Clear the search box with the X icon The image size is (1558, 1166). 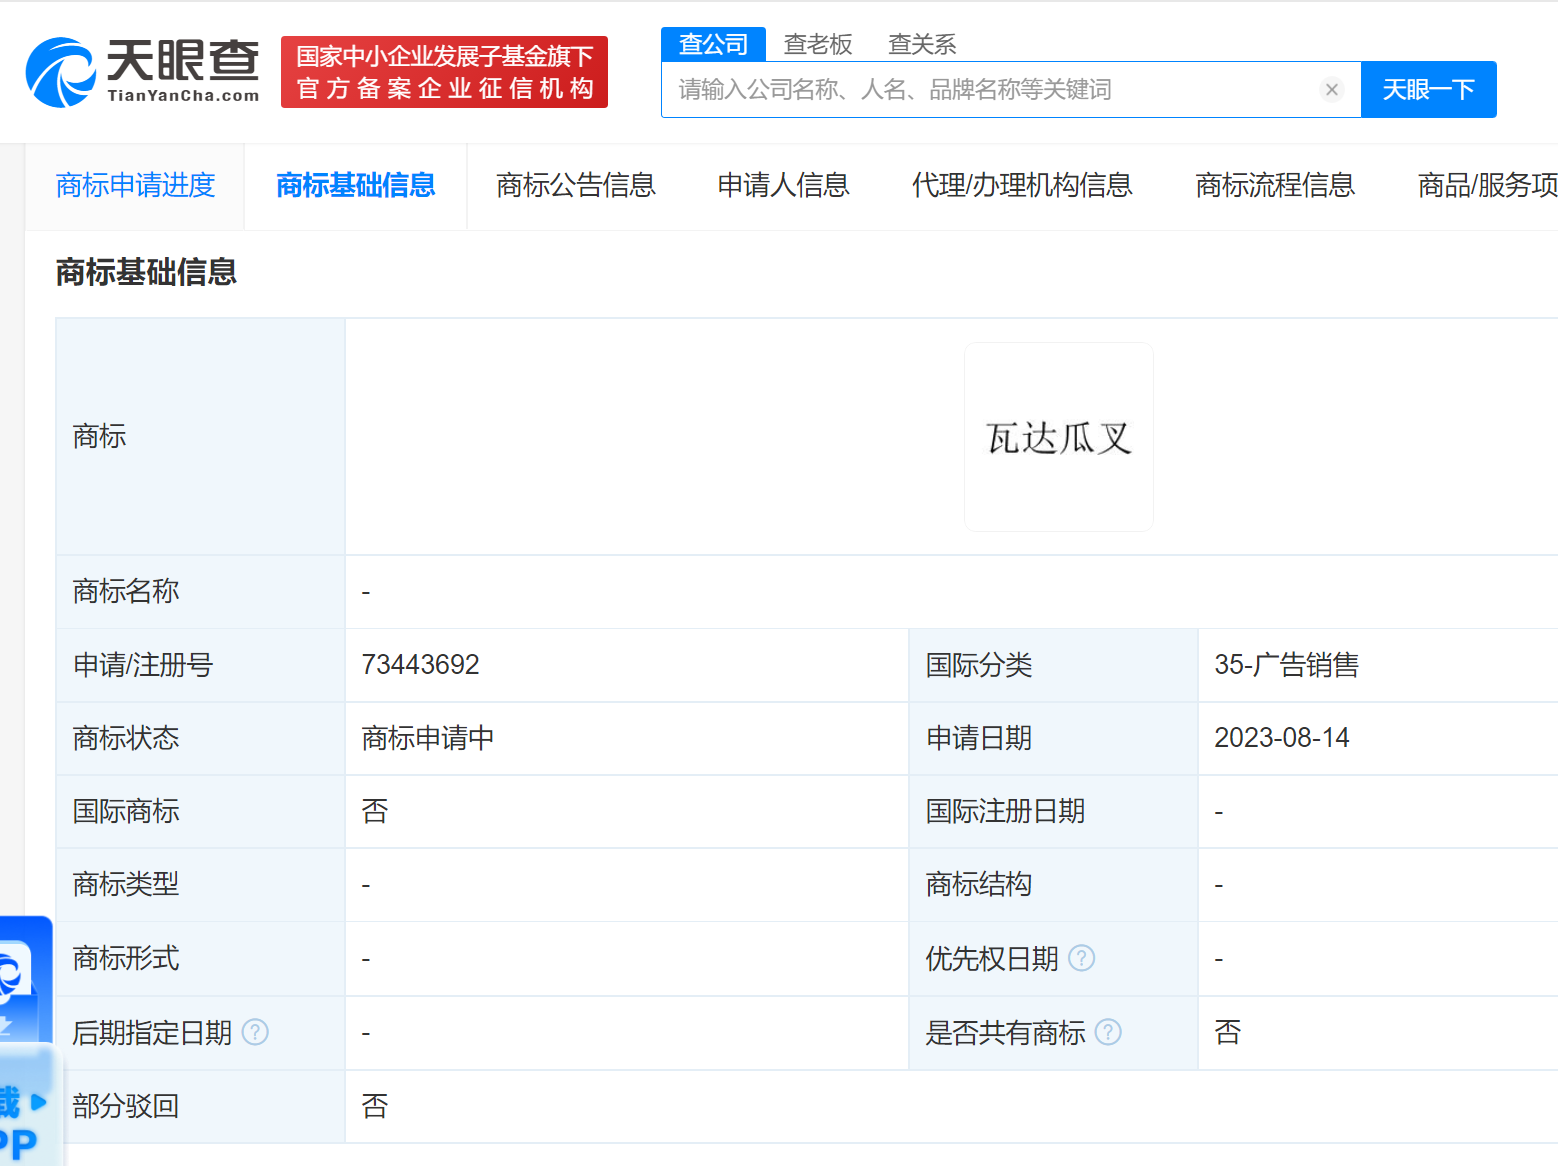[1331, 89]
